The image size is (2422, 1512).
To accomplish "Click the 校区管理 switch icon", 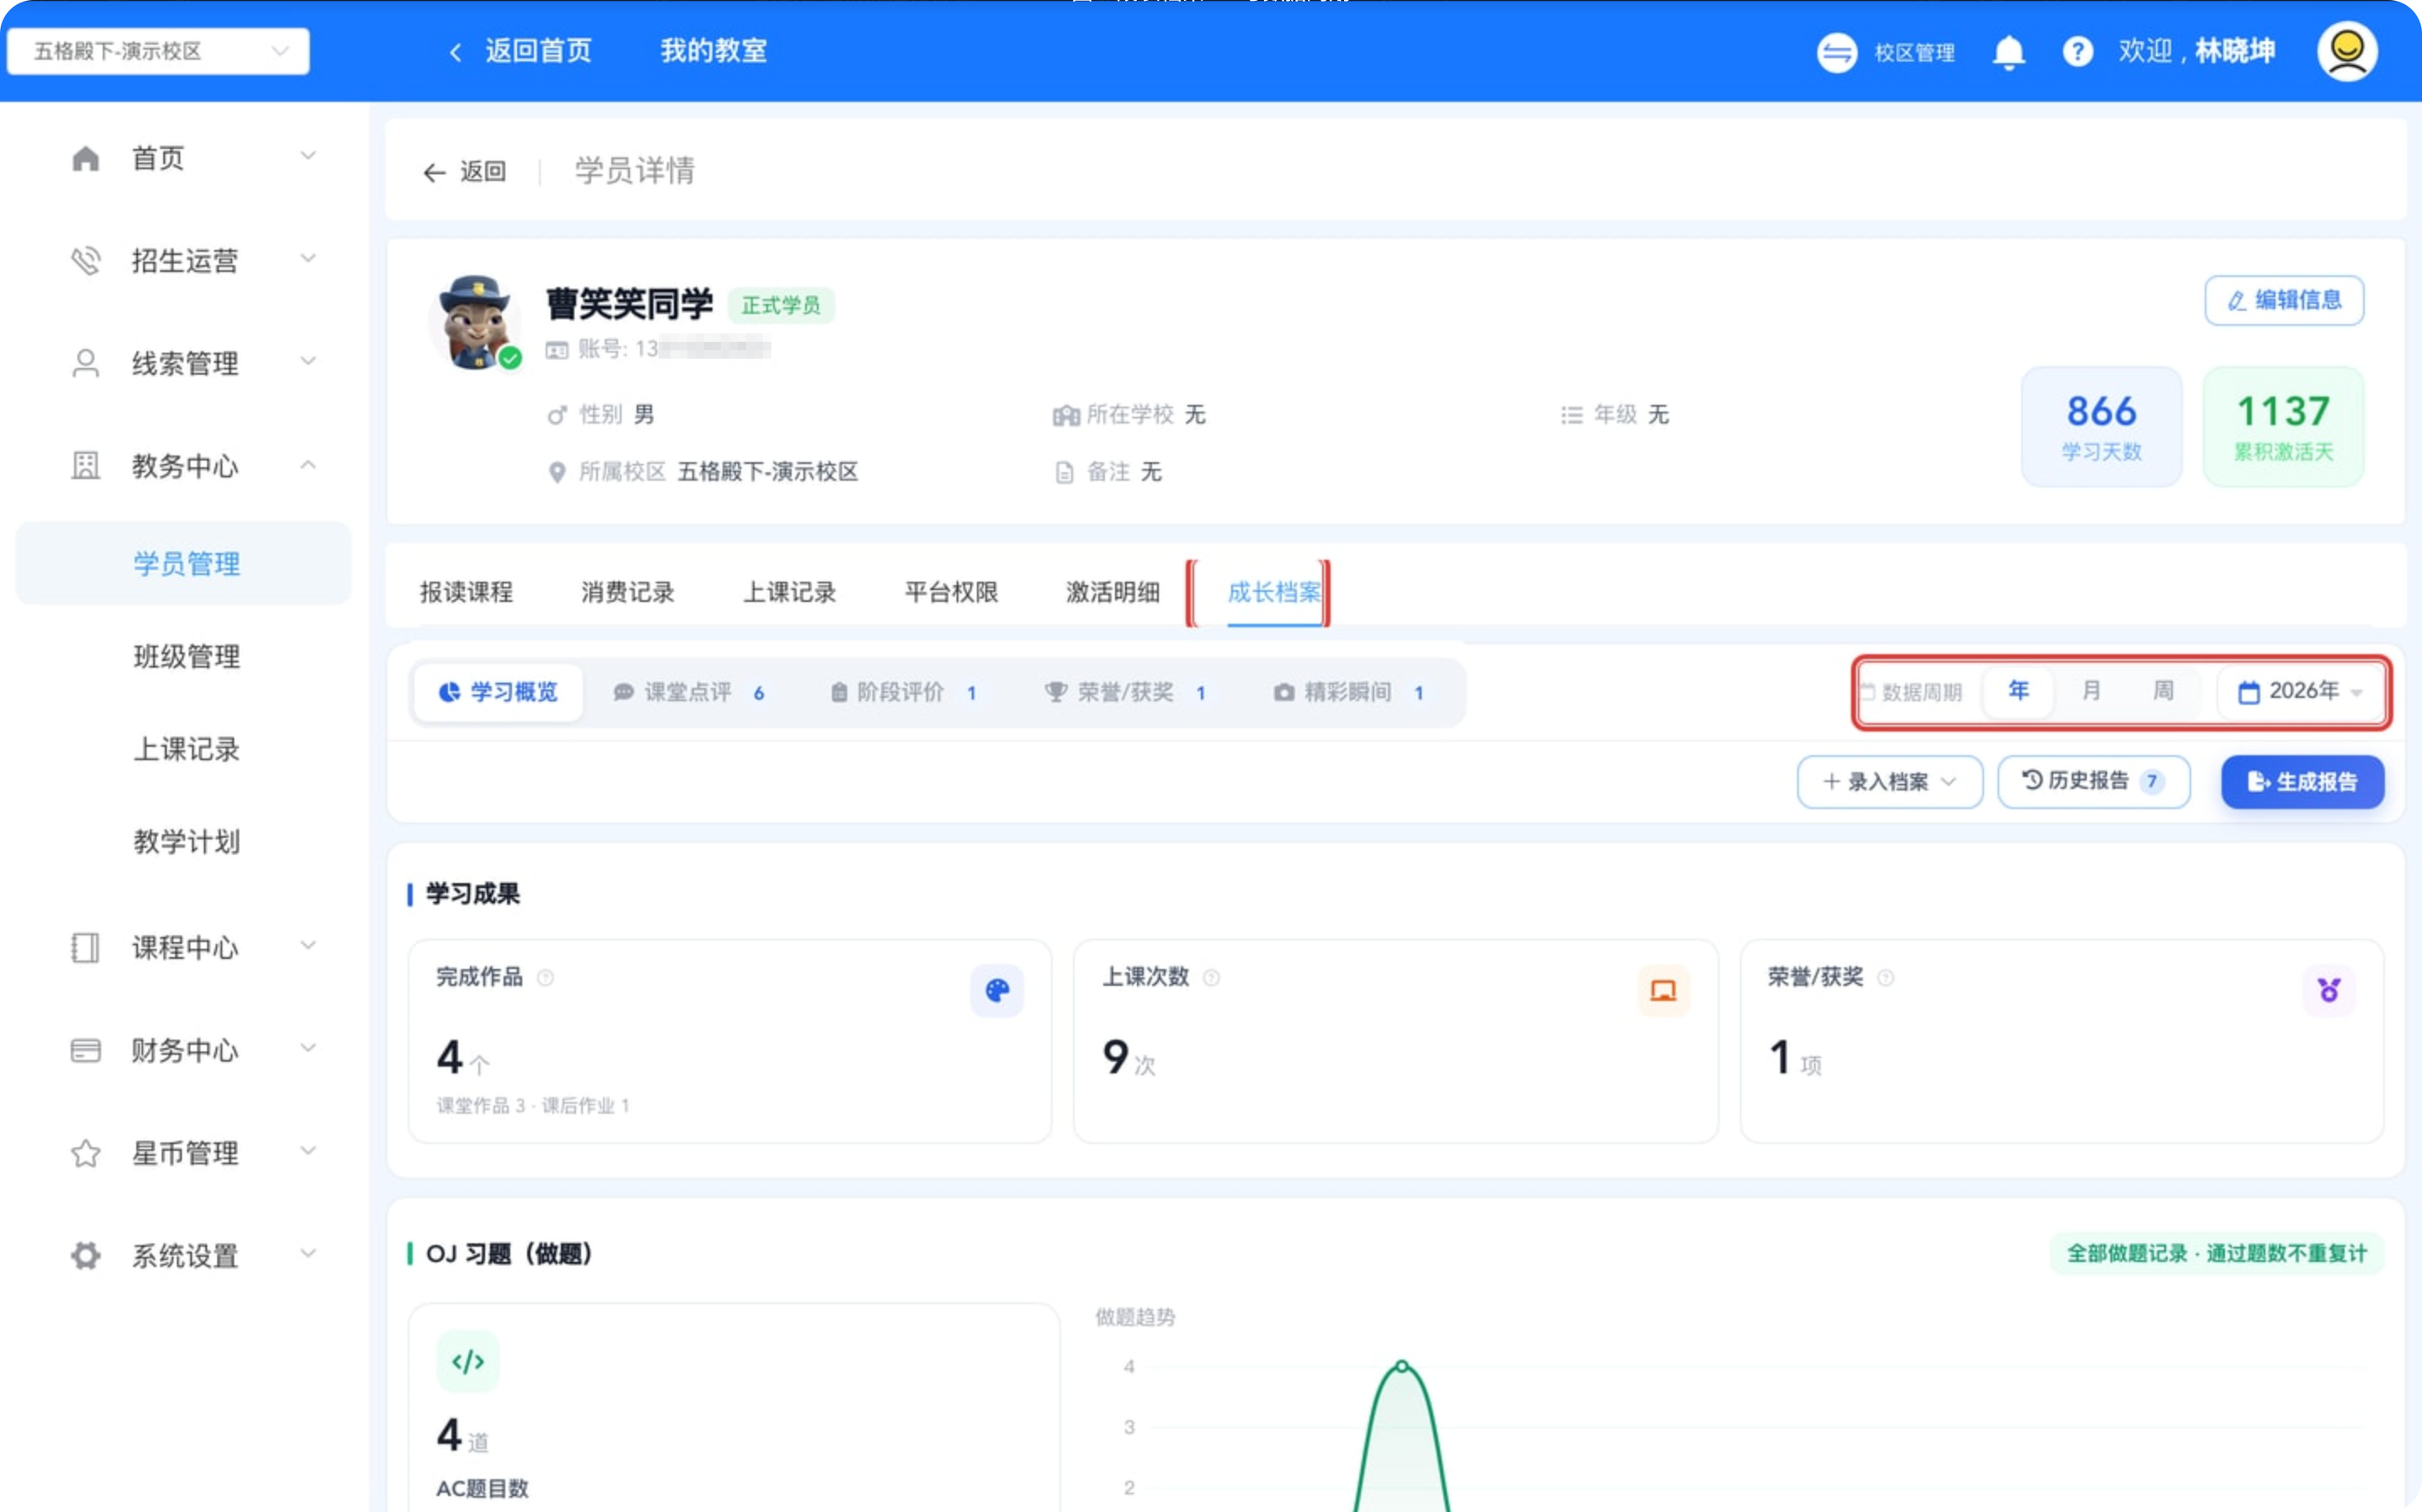I will 1836,52.
